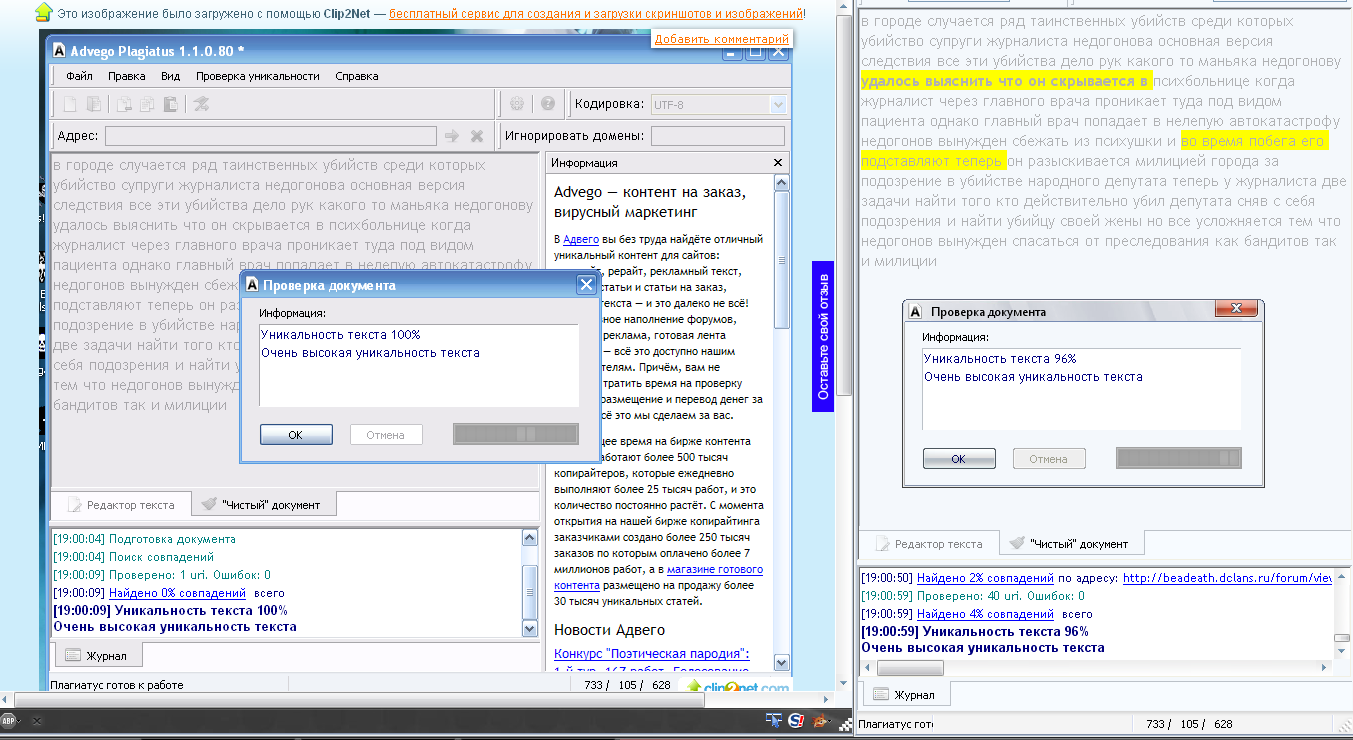Click the help question mark toolbar icon
Viewport: 1353px width, 740px height.
coord(547,104)
